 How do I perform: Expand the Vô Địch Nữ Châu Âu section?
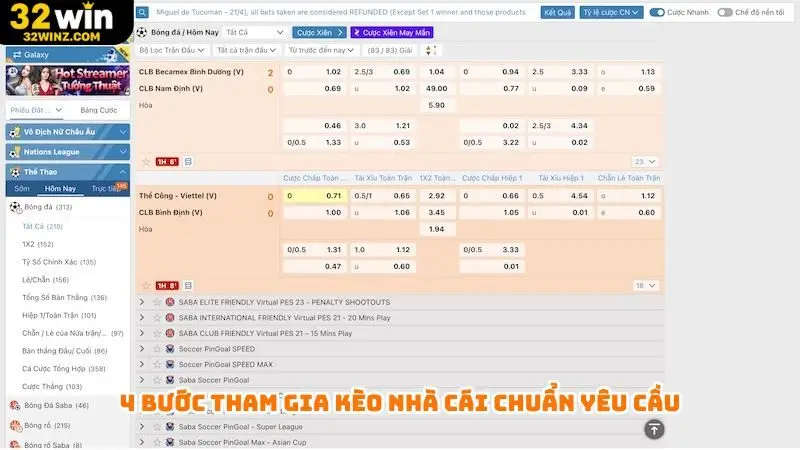click(x=67, y=132)
